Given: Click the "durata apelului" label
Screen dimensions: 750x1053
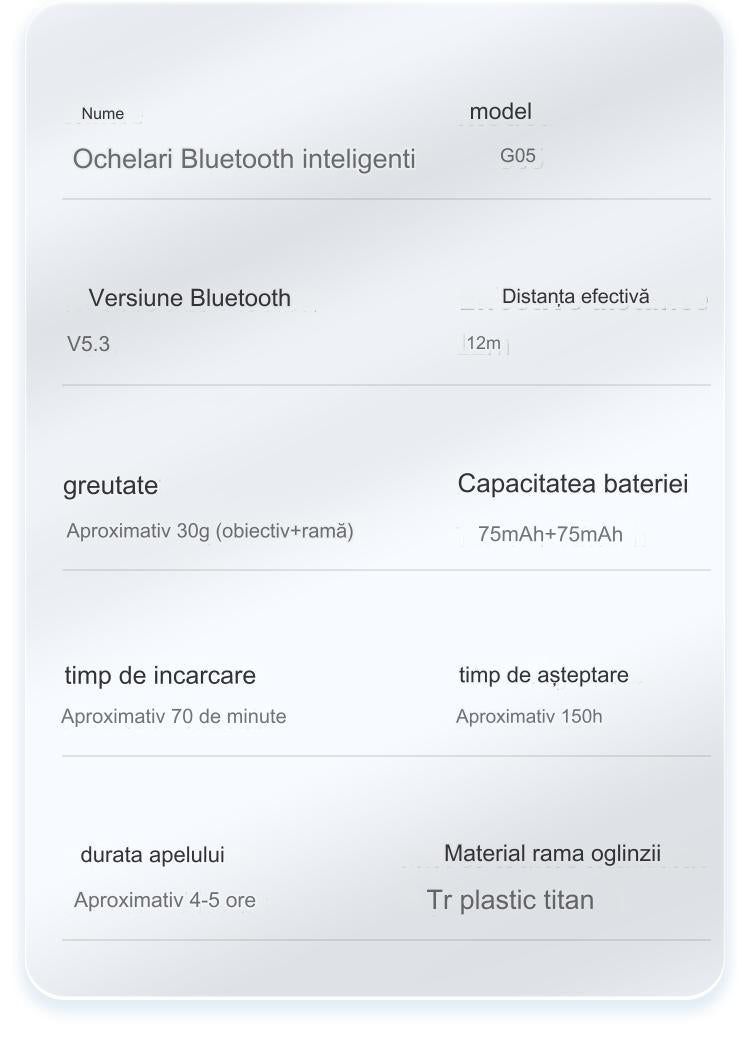Looking at the screenshot, I should coord(152,855).
